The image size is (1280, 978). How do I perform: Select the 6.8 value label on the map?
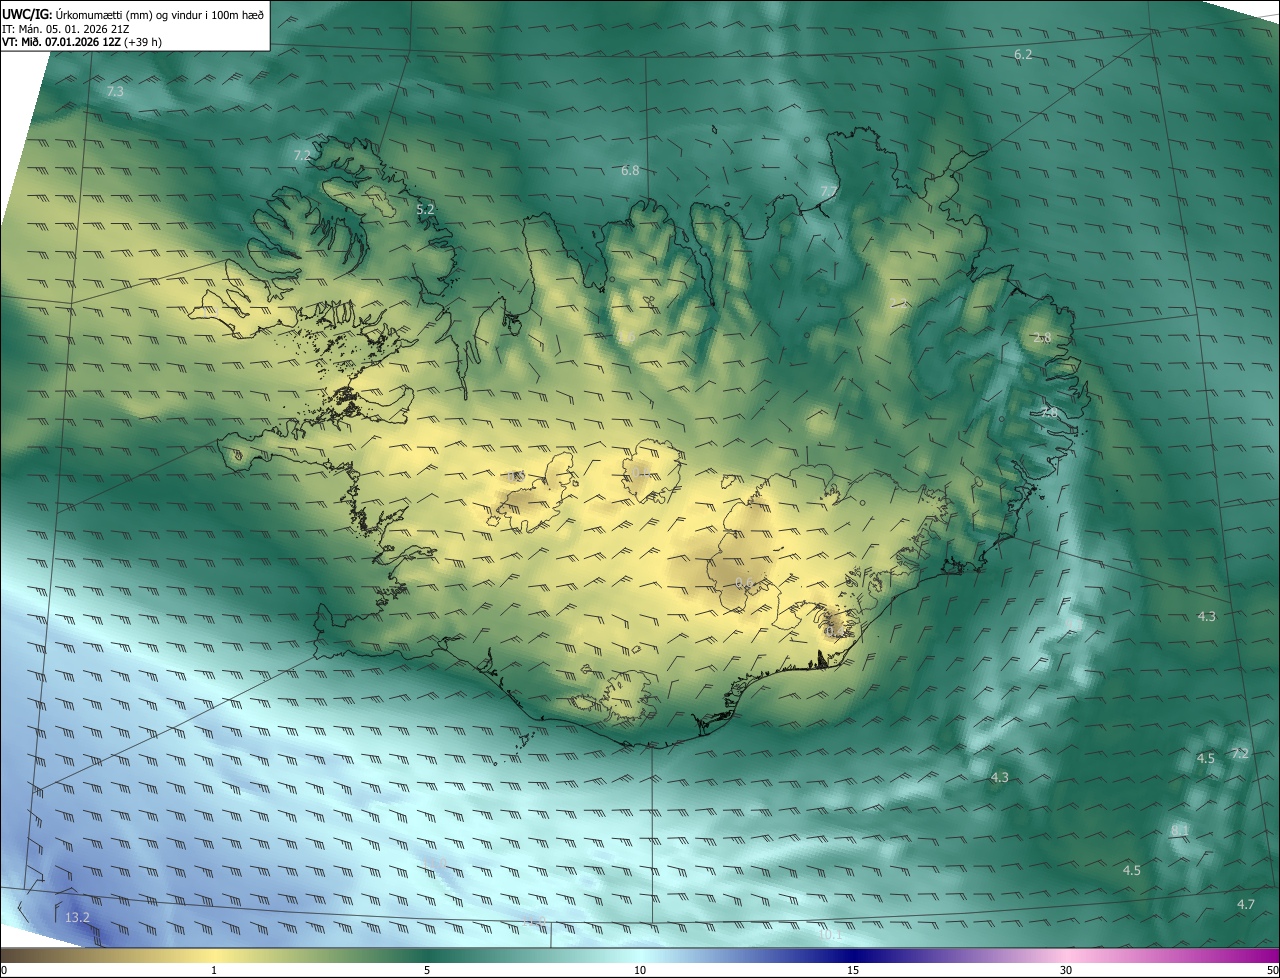(630, 171)
